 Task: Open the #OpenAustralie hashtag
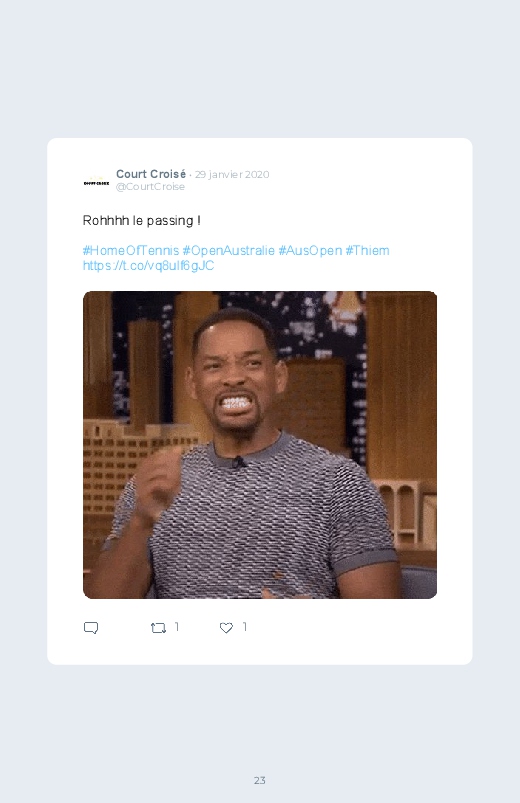(x=228, y=250)
